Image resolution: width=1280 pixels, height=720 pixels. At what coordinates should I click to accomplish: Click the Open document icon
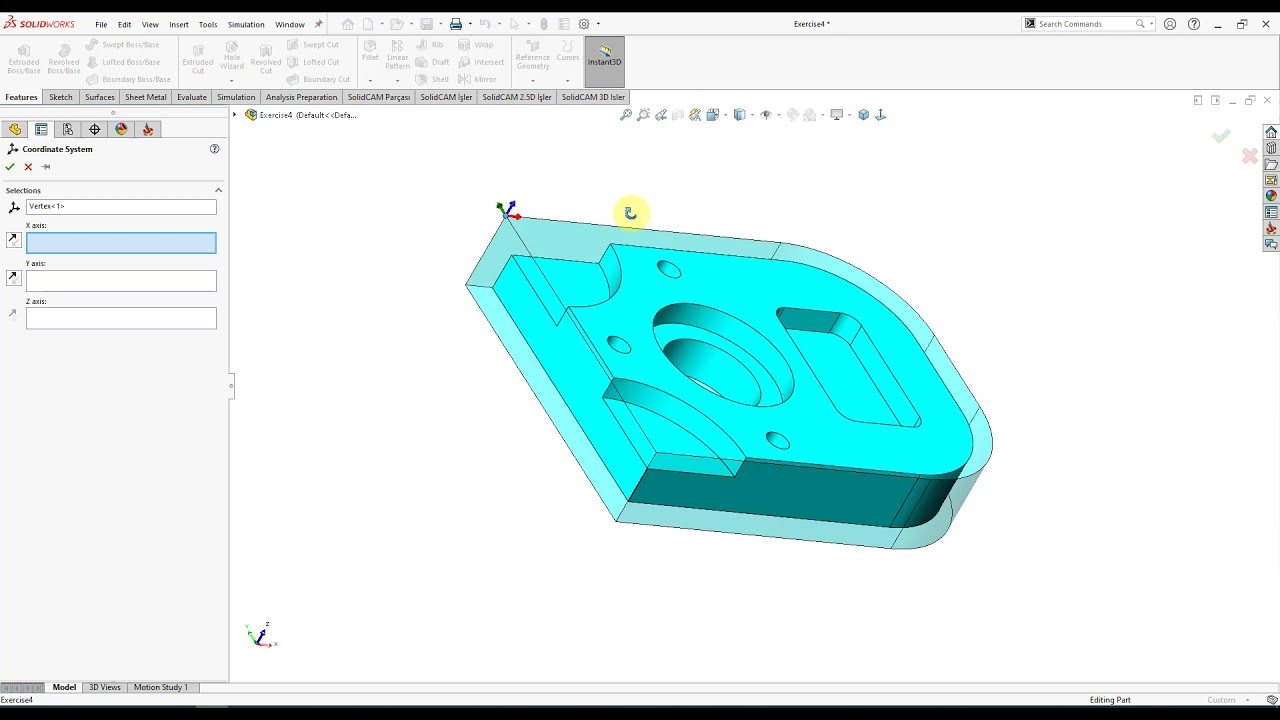click(x=396, y=24)
